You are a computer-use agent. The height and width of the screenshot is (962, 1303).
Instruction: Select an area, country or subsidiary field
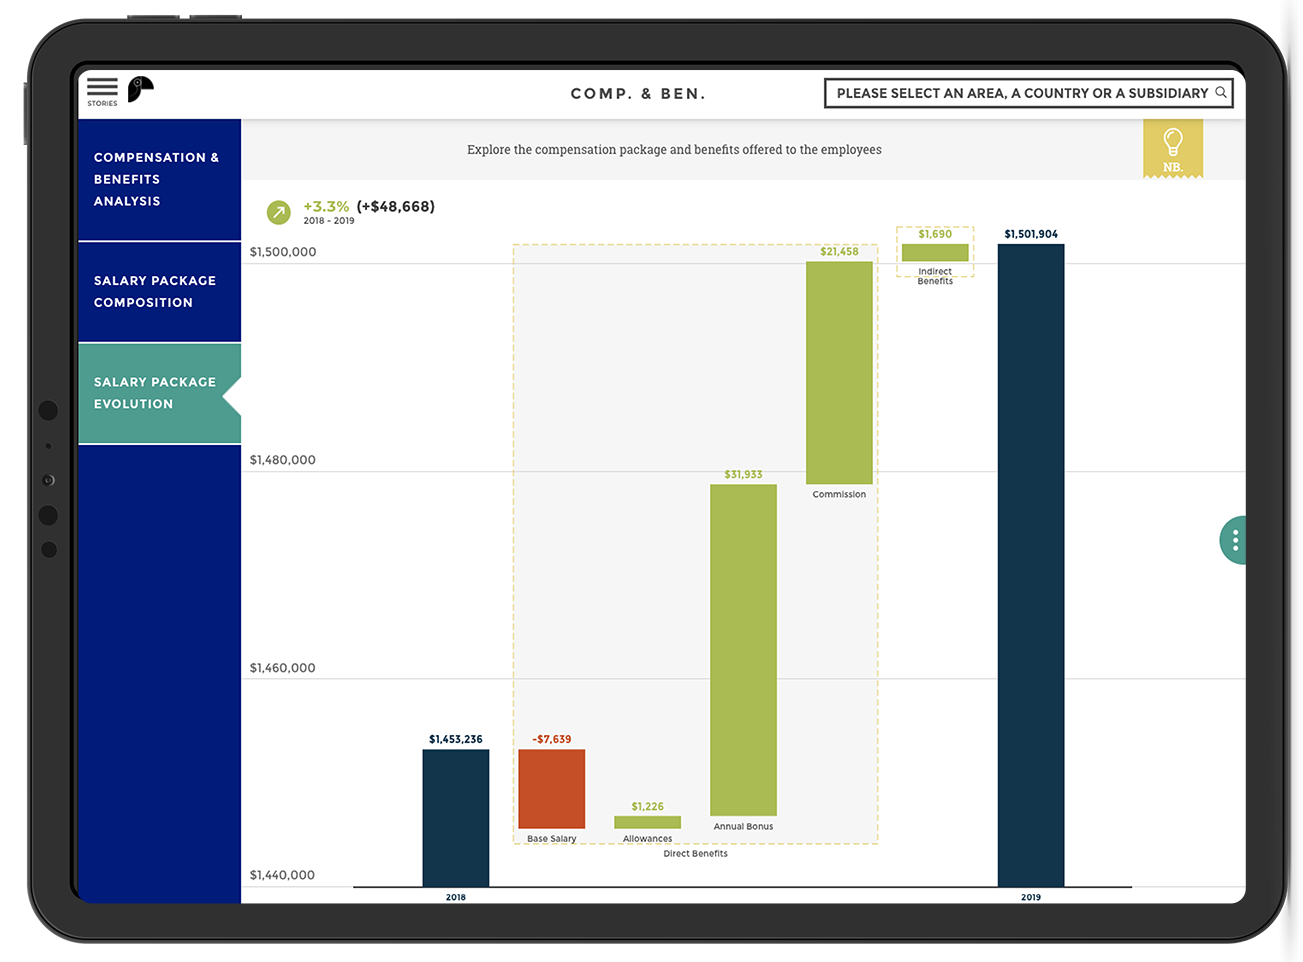1020,93
